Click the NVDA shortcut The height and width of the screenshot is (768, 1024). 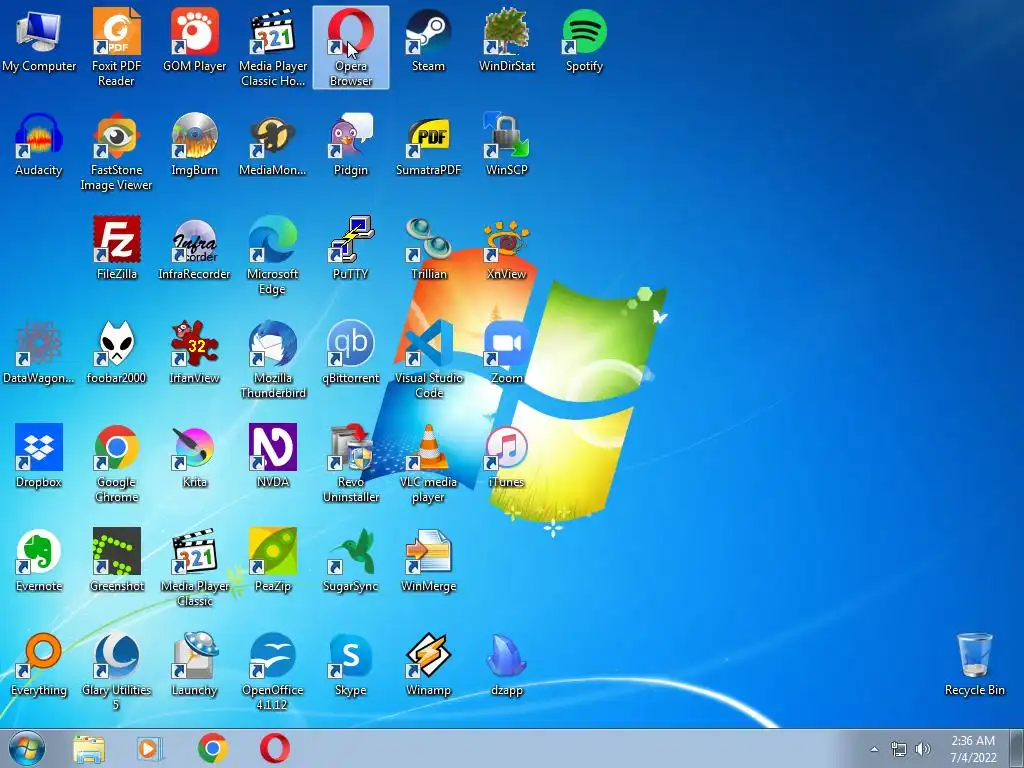click(x=273, y=456)
